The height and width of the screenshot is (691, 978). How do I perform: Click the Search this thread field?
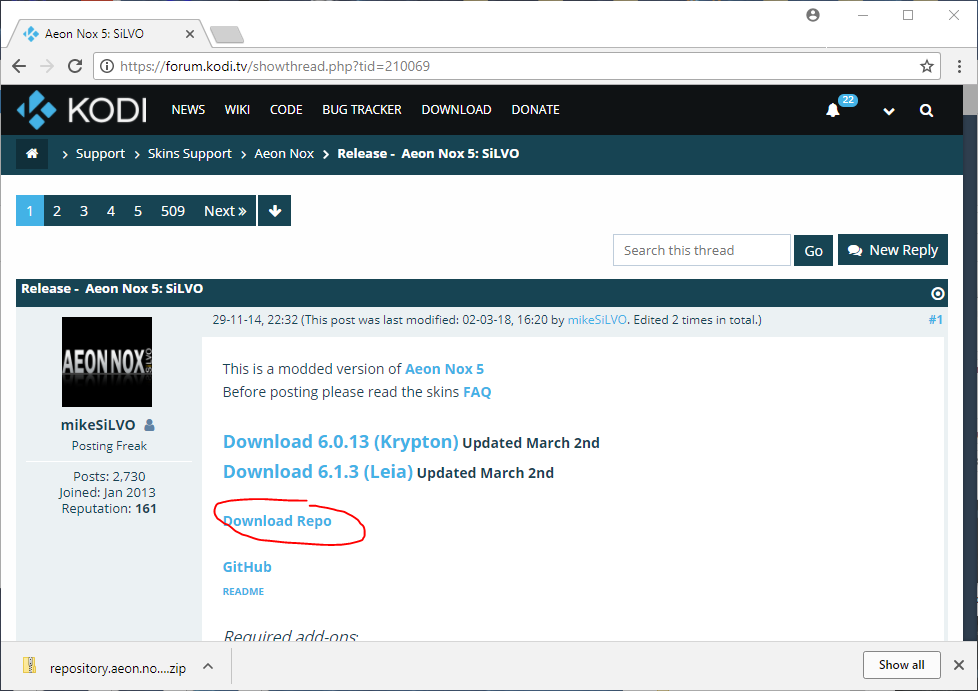point(701,250)
